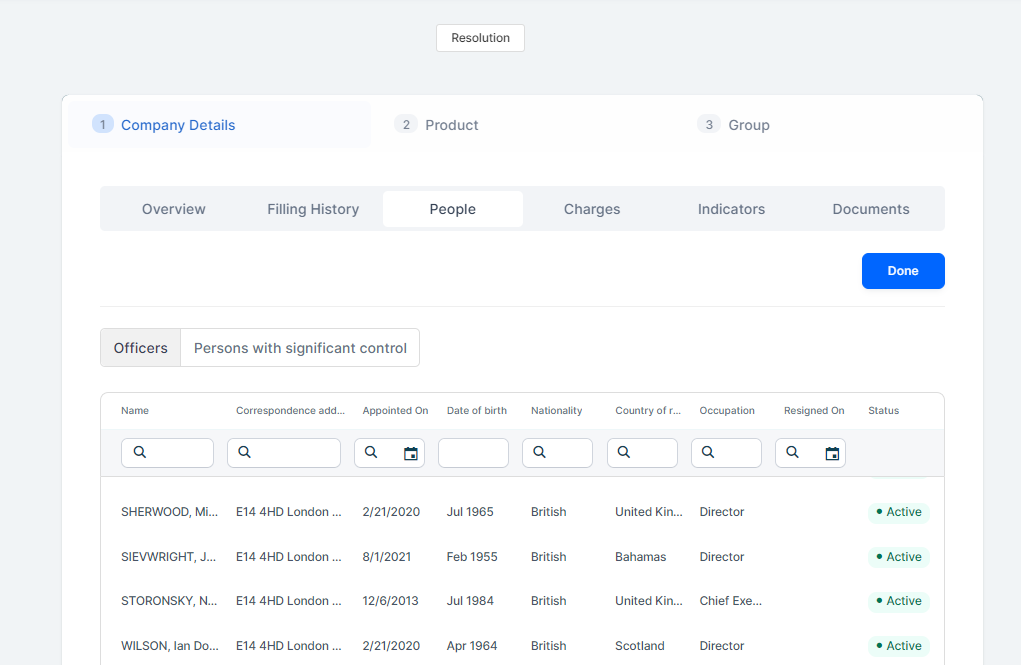Screen dimensions: 1021x665
Task: Open calendar picker in Resigned On filter
Action: point(832,453)
